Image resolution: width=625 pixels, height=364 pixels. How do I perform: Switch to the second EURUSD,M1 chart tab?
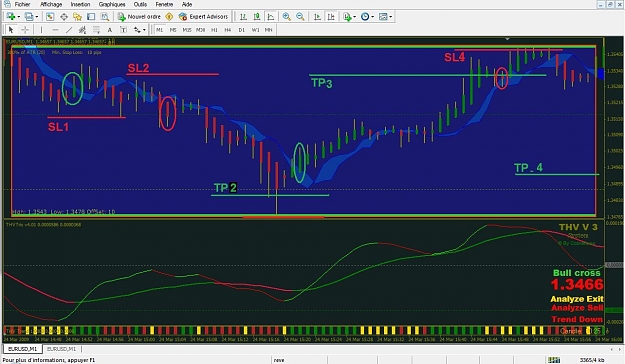pos(61,349)
